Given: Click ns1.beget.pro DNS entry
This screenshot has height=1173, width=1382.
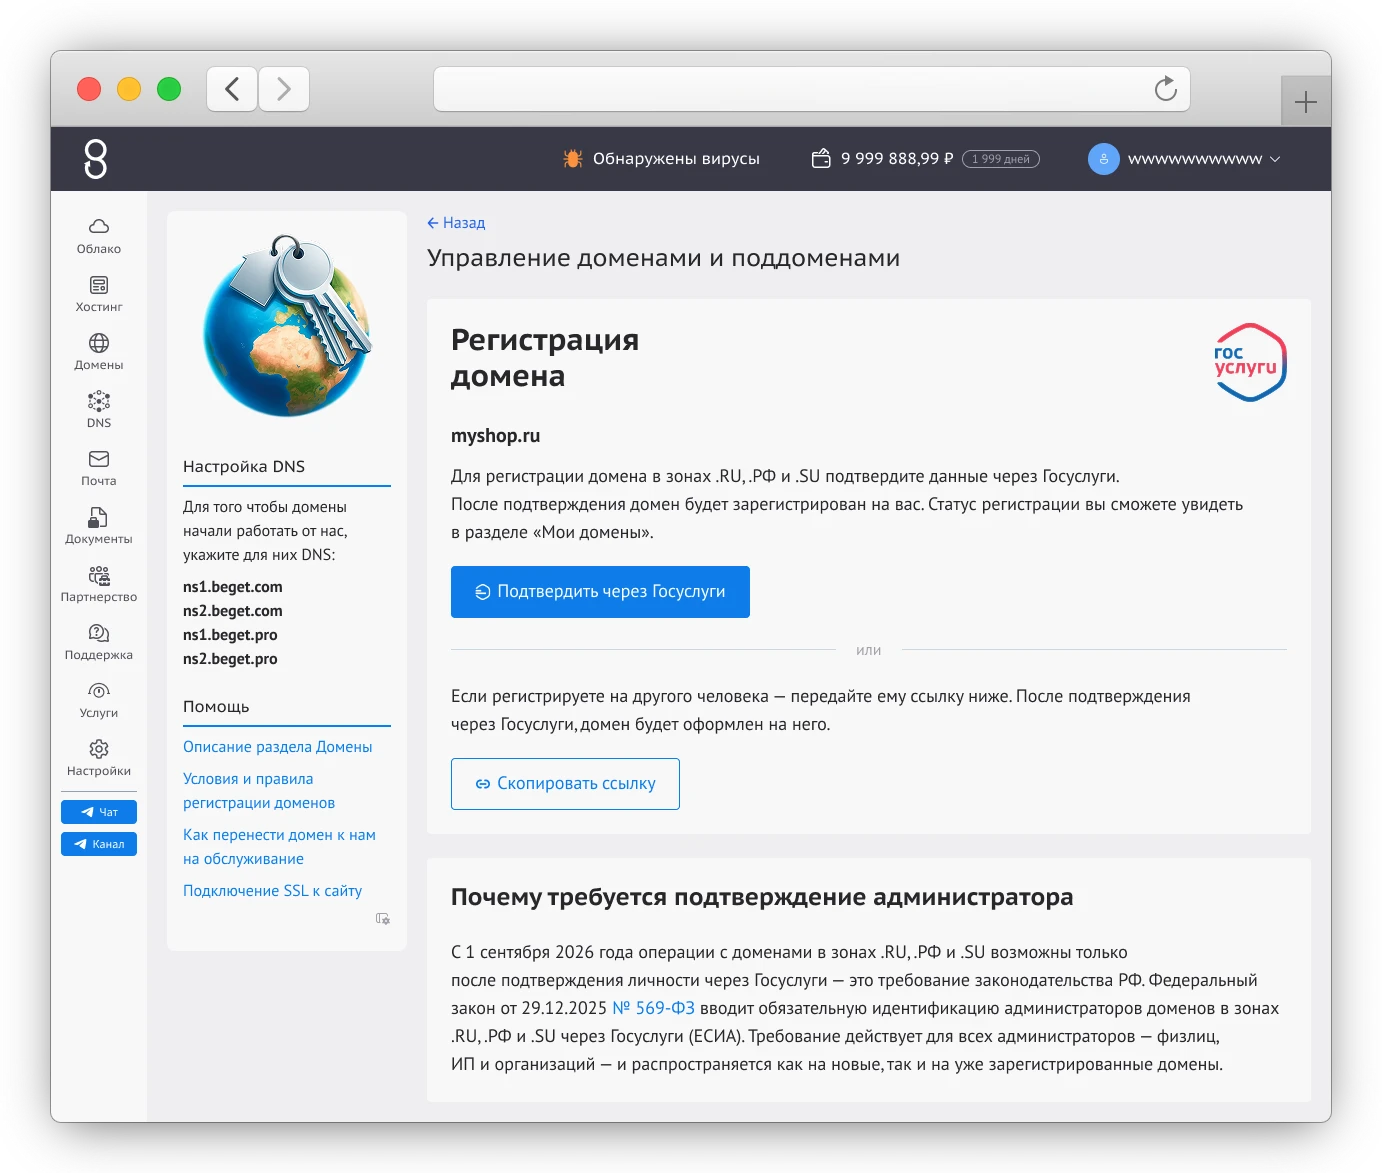Looking at the screenshot, I should pos(230,635).
